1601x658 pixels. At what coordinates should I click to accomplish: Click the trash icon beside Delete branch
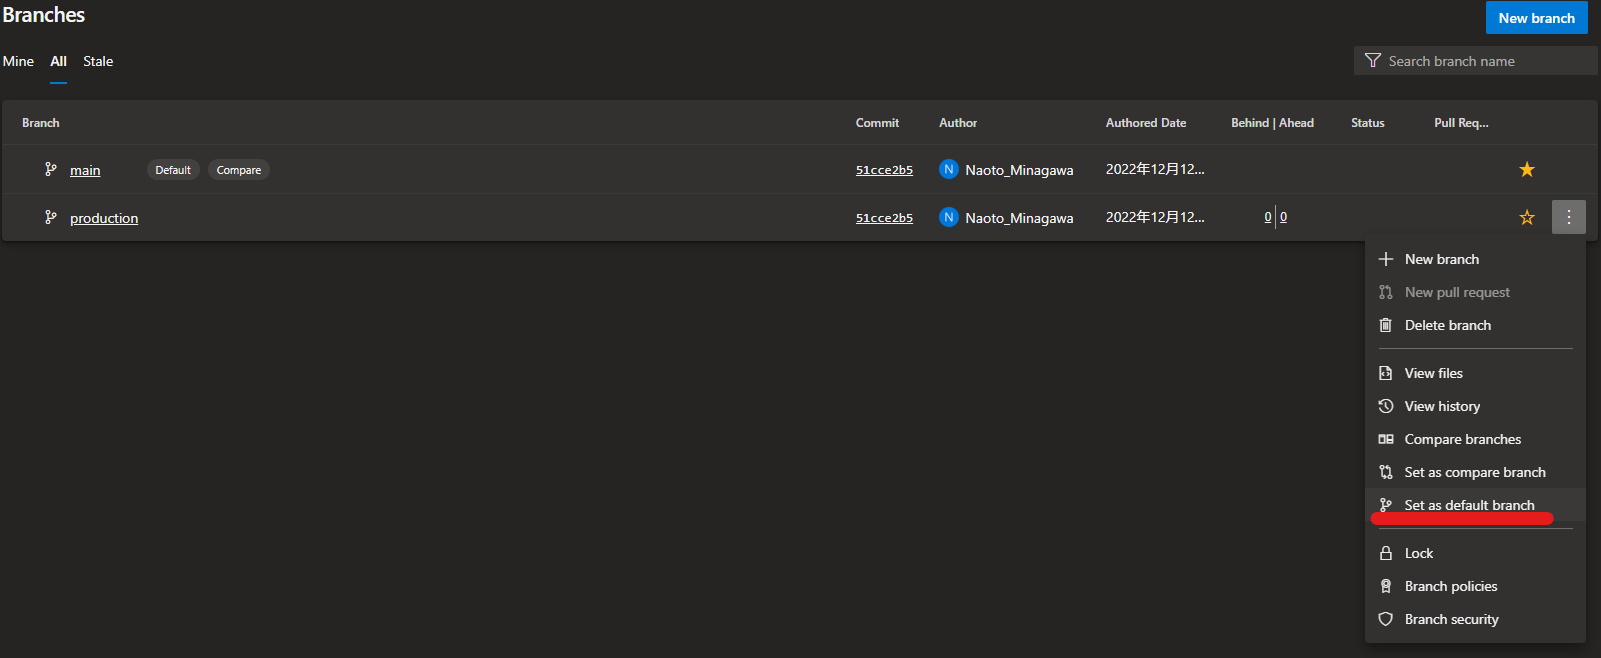click(x=1386, y=325)
